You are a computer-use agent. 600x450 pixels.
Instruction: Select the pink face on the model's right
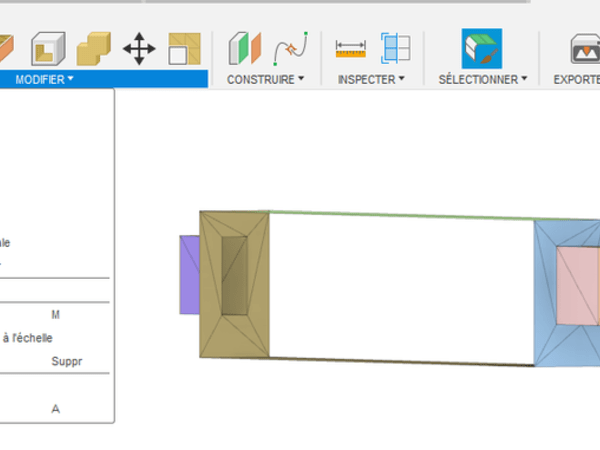[x=577, y=285]
